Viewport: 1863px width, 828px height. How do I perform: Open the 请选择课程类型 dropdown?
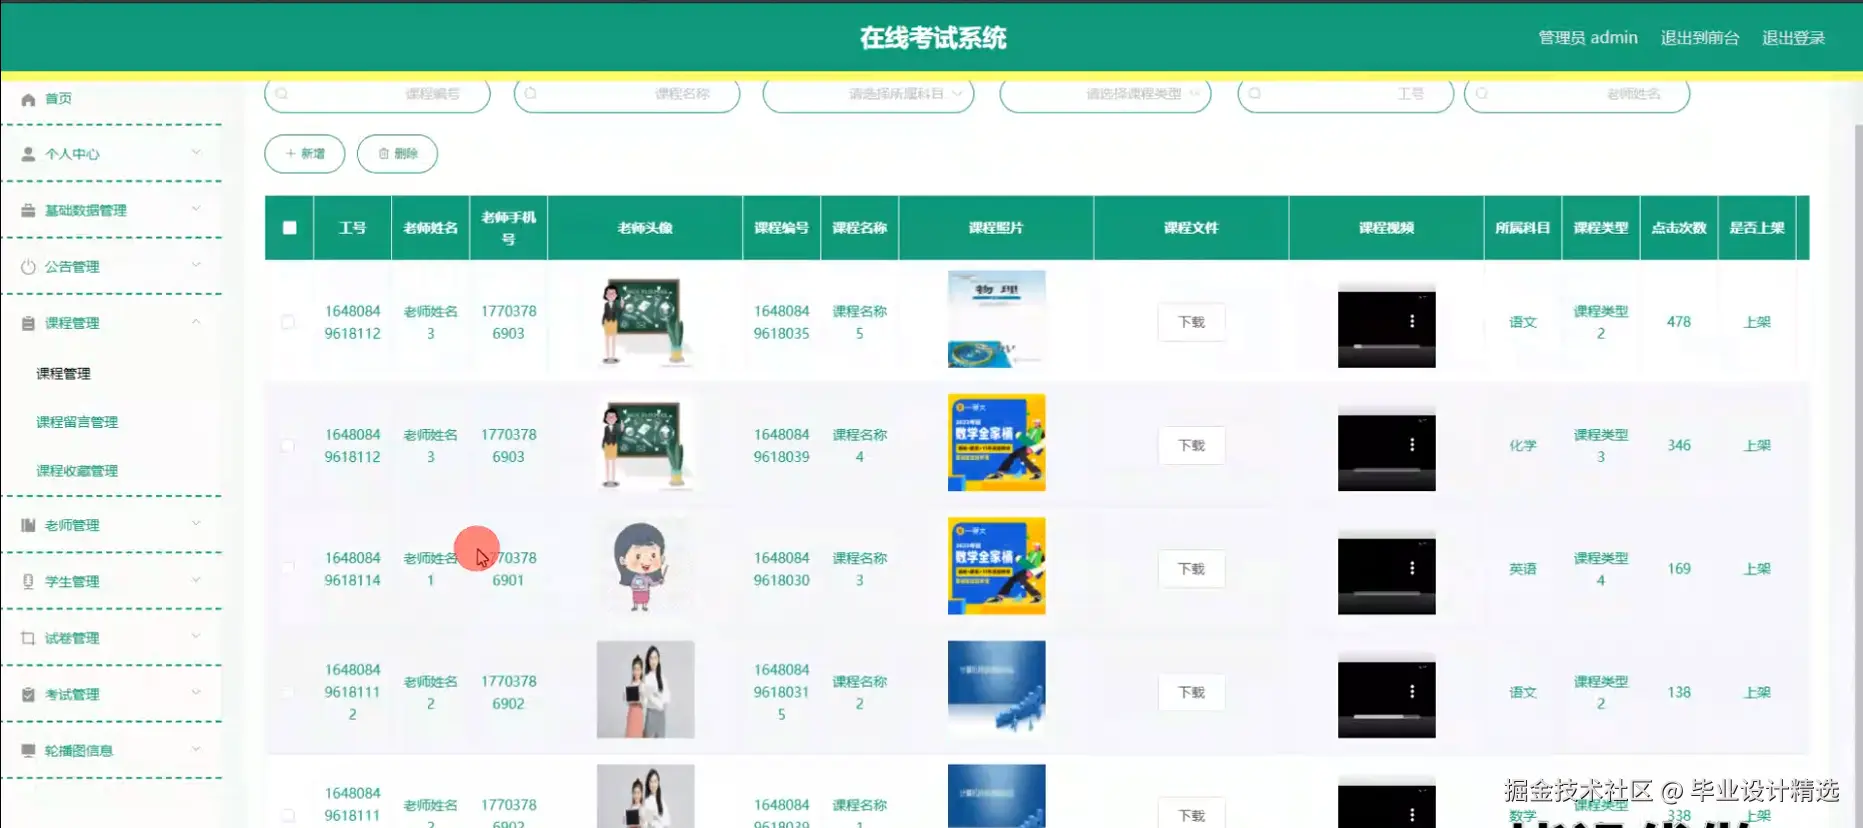(x=1105, y=94)
